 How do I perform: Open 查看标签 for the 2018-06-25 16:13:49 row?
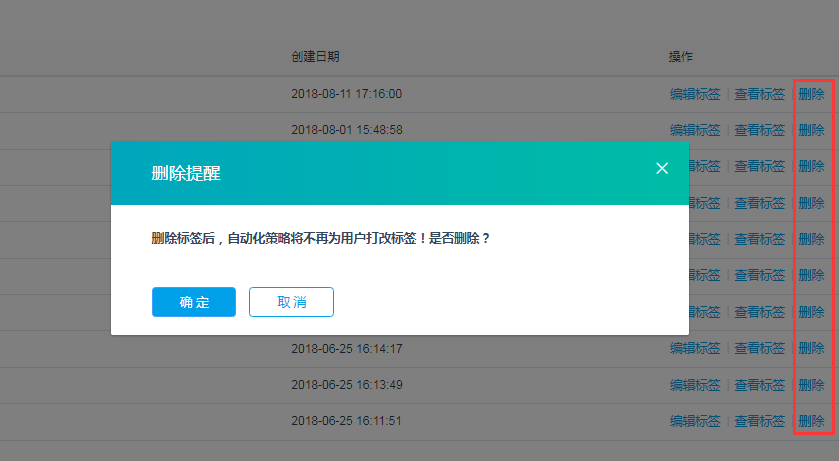(759, 385)
